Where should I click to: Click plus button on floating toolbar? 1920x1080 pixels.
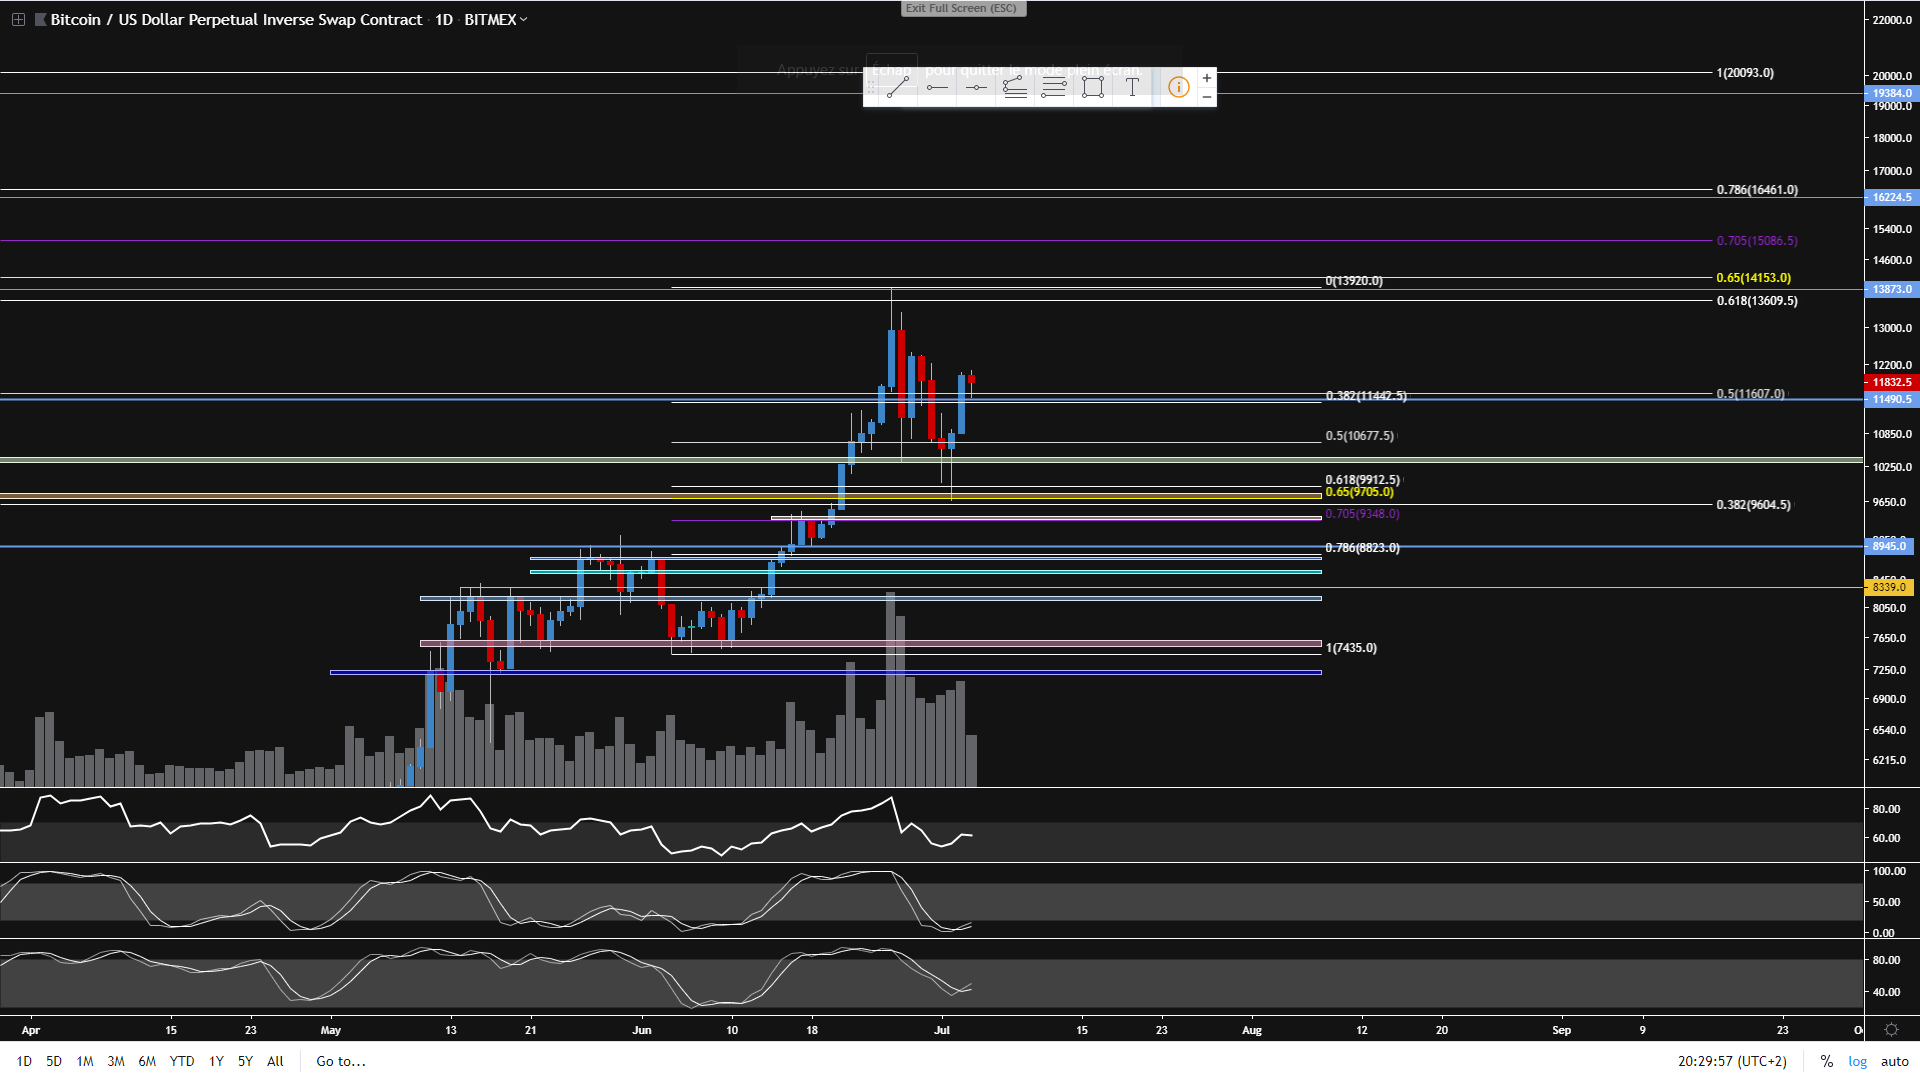(x=1207, y=78)
